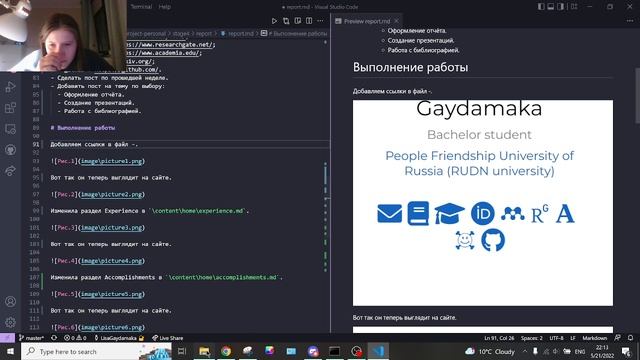Follow the image\picture1.png link
This screenshot has width=640, height=360.
[x=111, y=161]
